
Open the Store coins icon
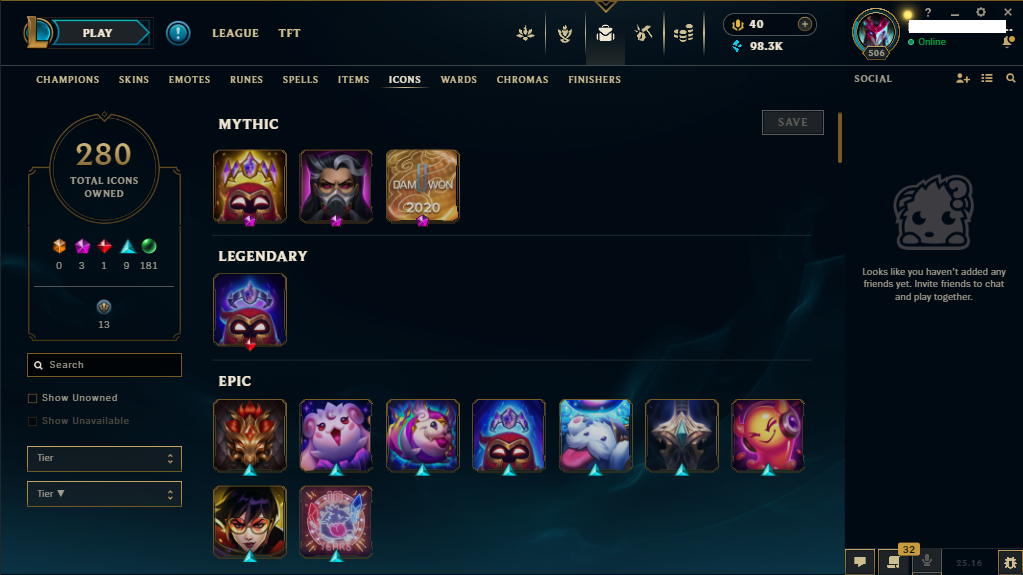683,33
